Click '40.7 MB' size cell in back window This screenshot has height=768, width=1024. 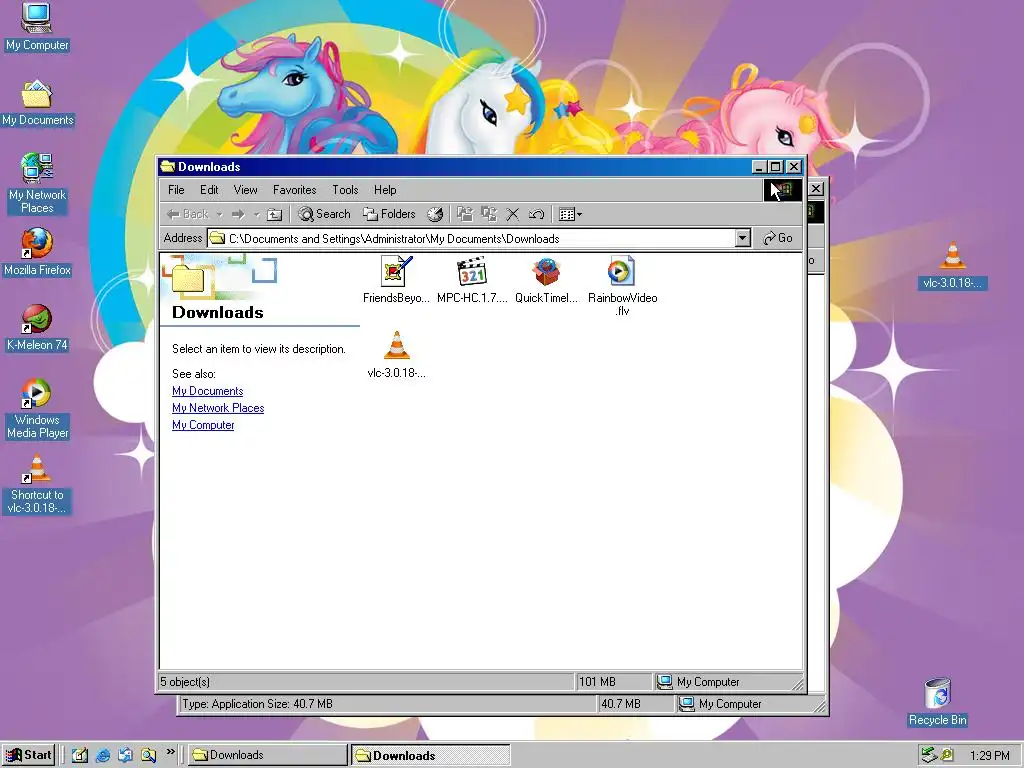click(620, 704)
